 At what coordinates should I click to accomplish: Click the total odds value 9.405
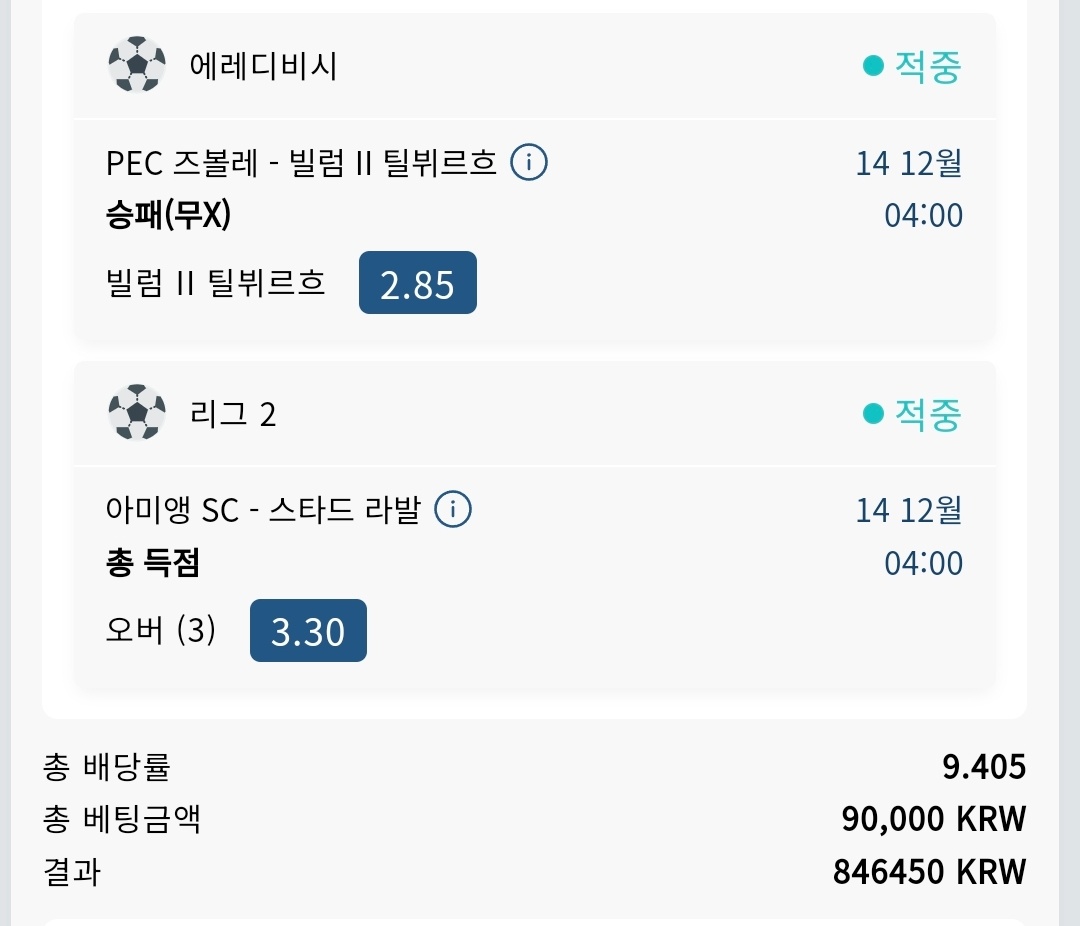(984, 767)
